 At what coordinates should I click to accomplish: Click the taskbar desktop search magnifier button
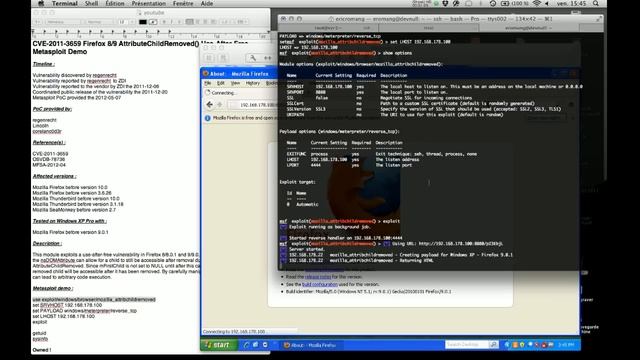pyautogui.click(x=493, y=345)
